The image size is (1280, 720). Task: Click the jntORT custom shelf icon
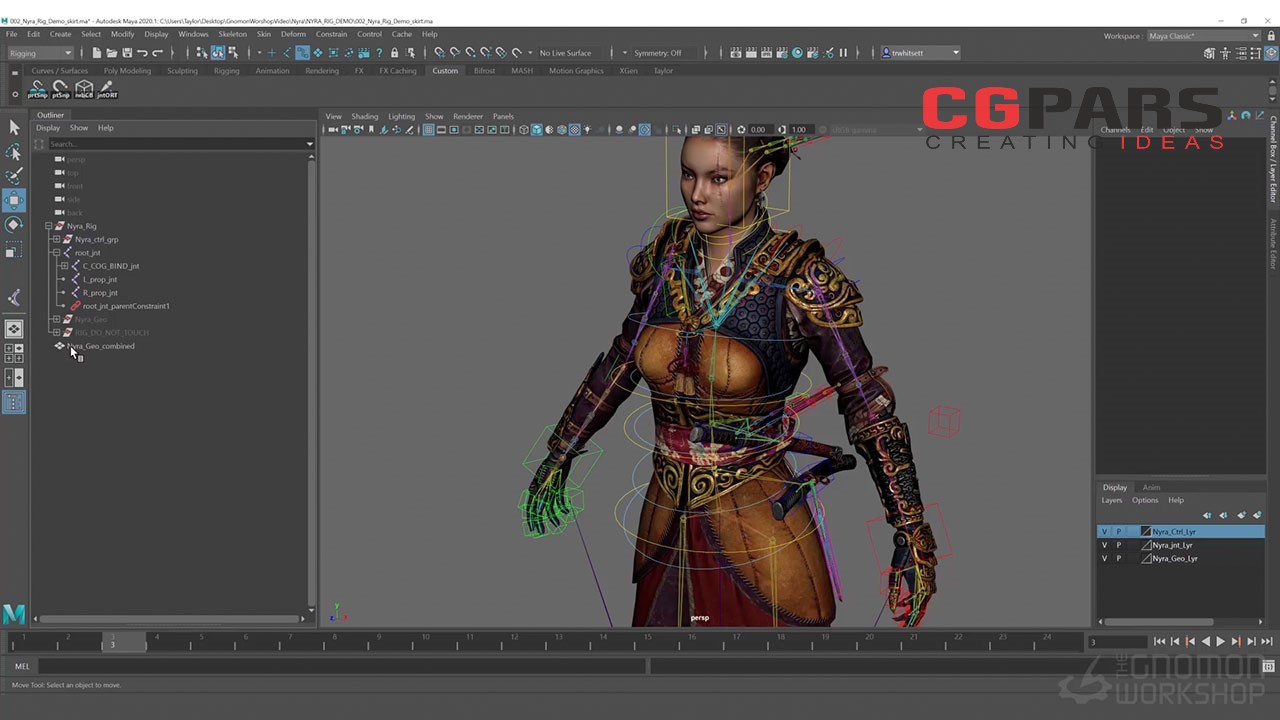tap(107, 90)
